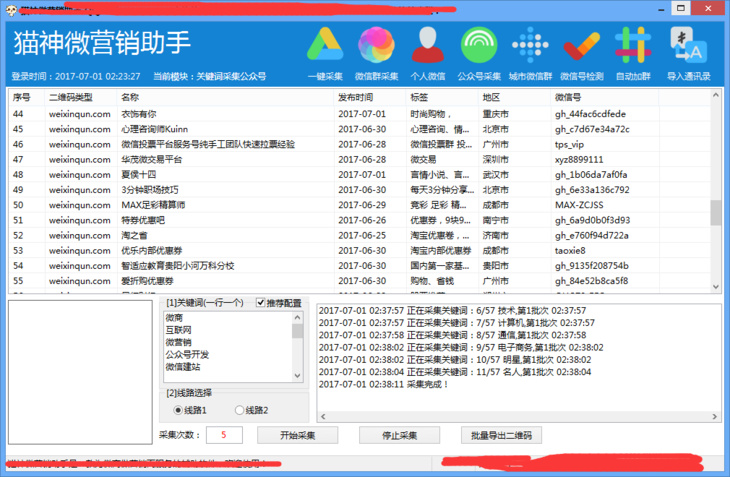Select the 微营销 keyword line

click(x=178, y=342)
